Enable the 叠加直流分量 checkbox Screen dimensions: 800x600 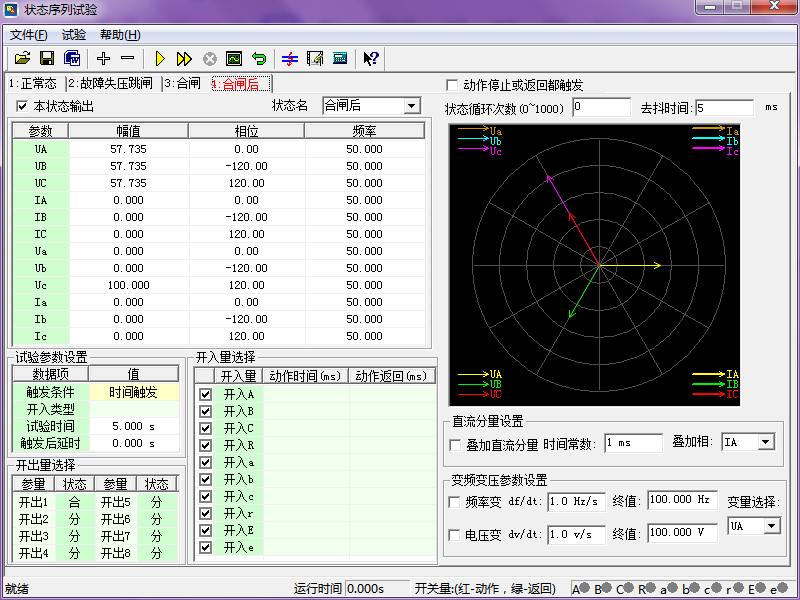(x=457, y=444)
